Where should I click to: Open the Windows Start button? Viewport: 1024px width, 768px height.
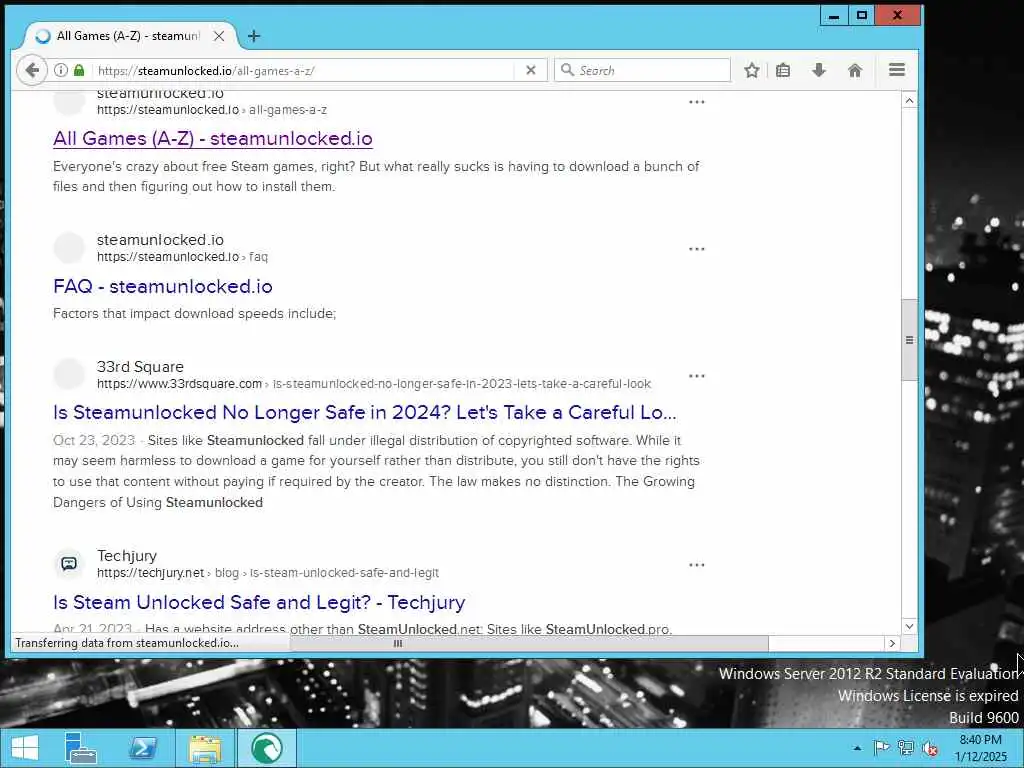pos(25,748)
